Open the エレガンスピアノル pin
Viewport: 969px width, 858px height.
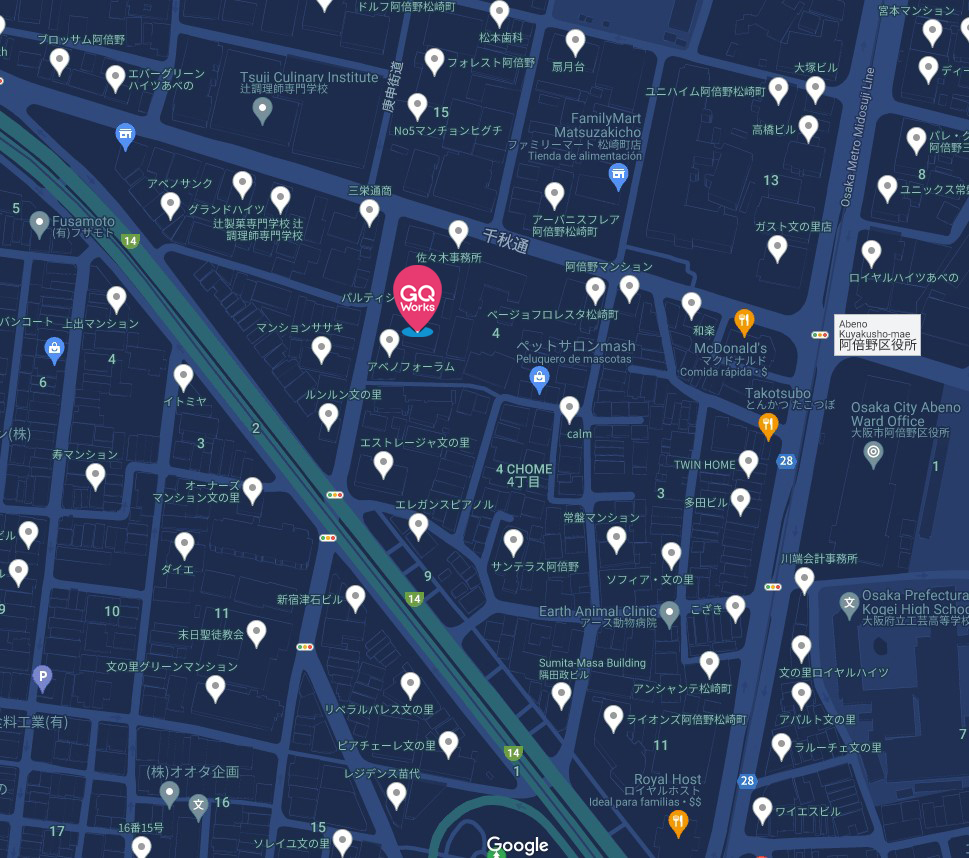pyautogui.click(x=418, y=527)
